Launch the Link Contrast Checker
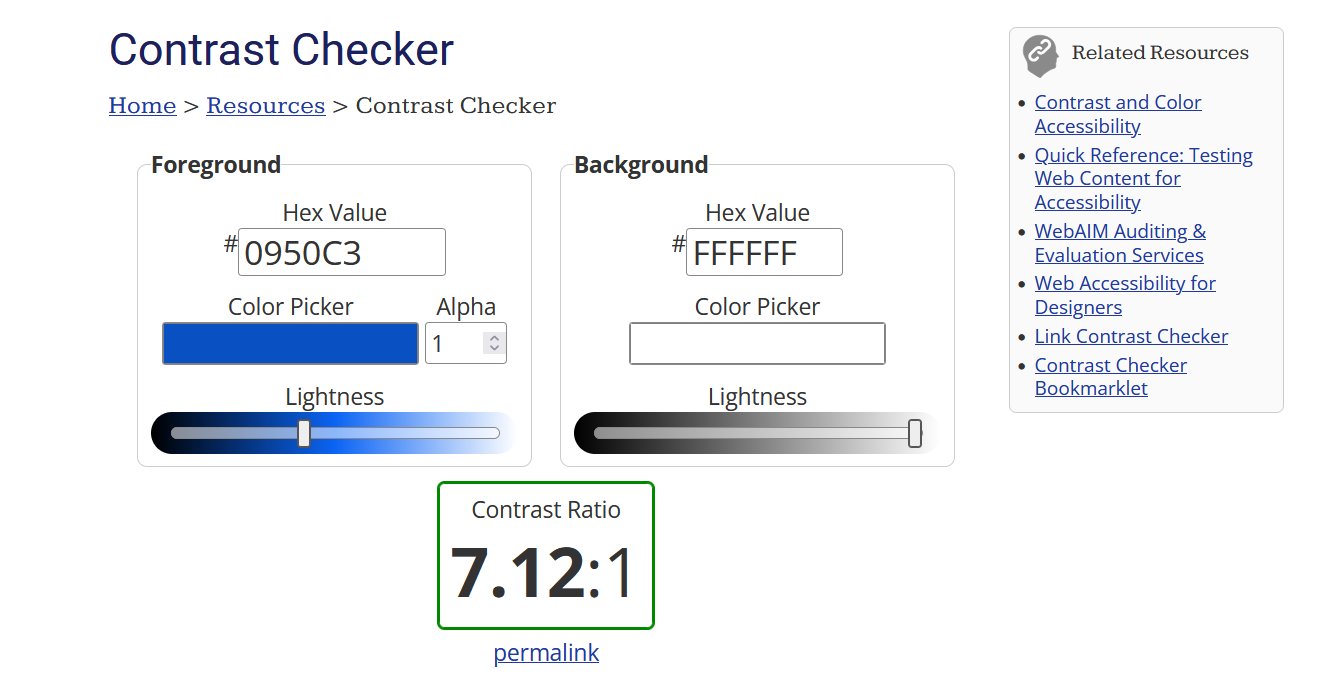Image resolution: width=1335 pixels, height=682 pixels. pyautogui.click(x=1131, y=336)
